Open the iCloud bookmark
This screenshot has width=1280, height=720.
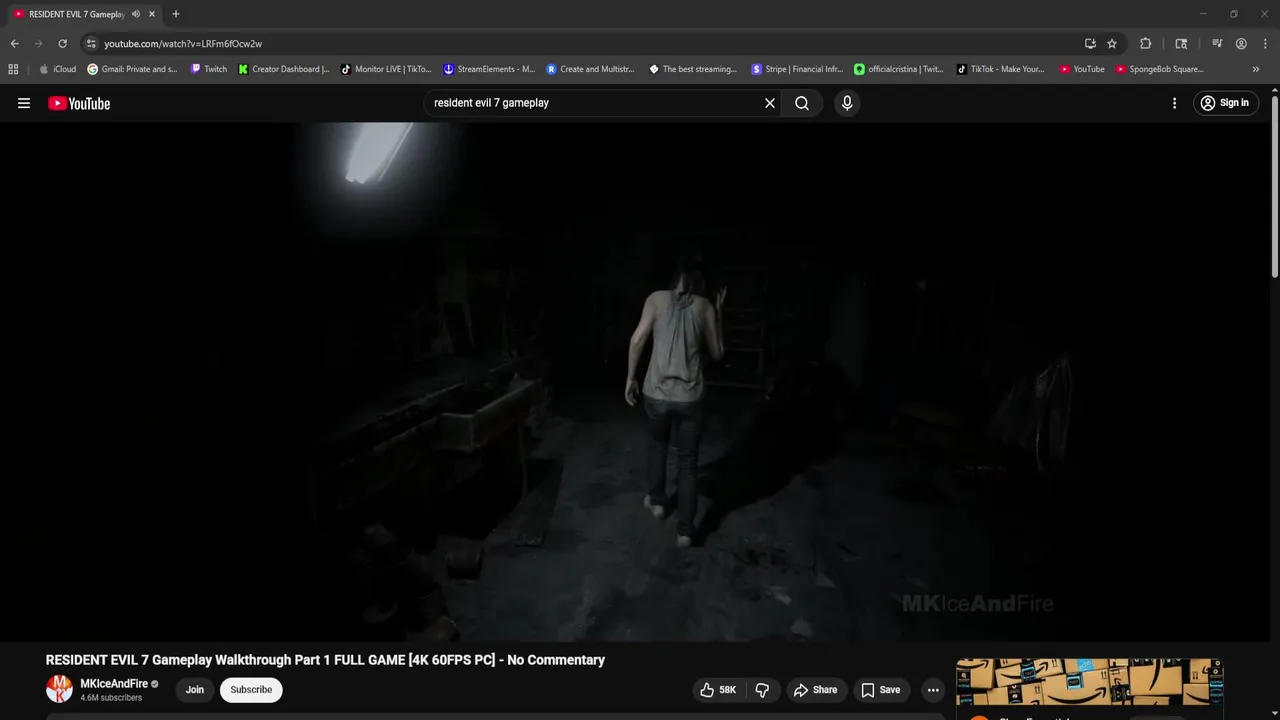coord(58,69)
